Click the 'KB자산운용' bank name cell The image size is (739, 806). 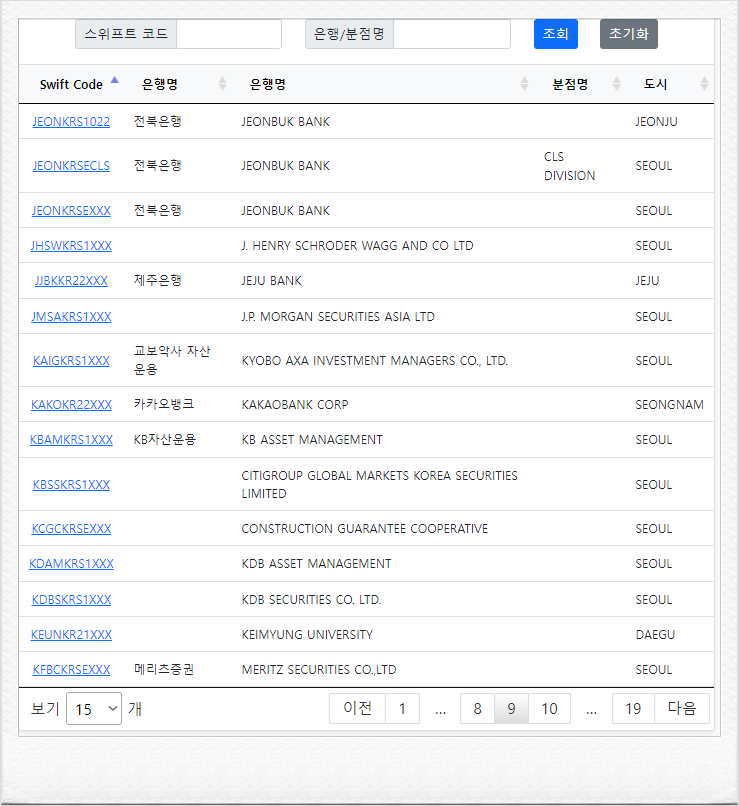pos(164,439)
